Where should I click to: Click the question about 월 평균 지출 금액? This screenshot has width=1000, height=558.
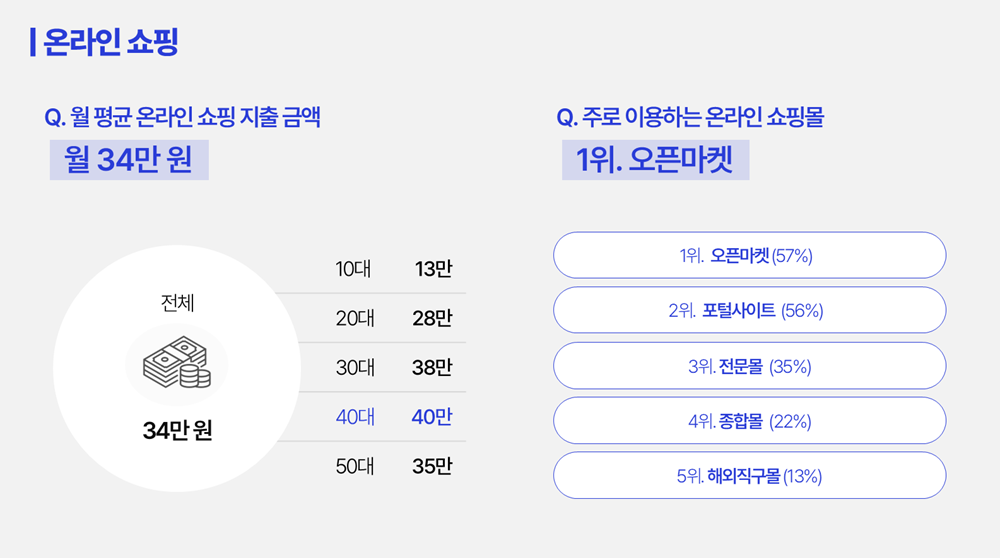tap(182, 117)
